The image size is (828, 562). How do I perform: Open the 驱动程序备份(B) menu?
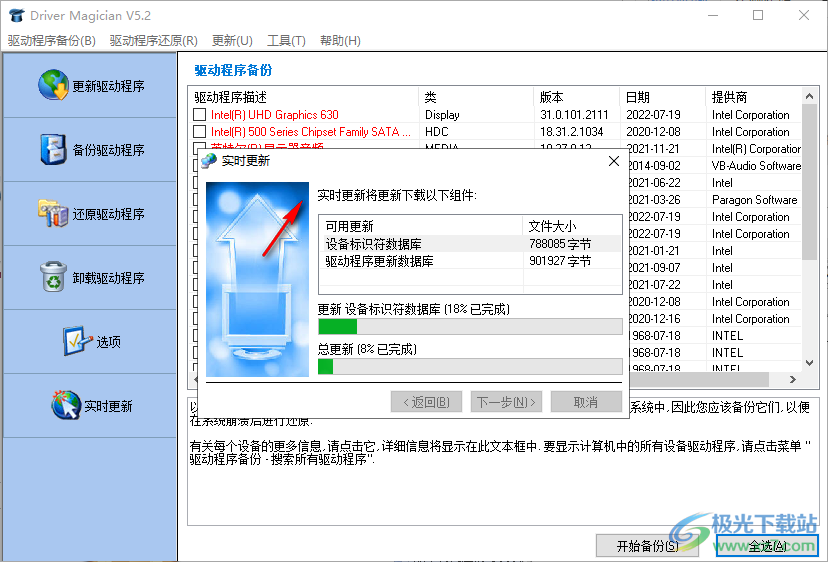pyautogui.click(x=52, y=41)
